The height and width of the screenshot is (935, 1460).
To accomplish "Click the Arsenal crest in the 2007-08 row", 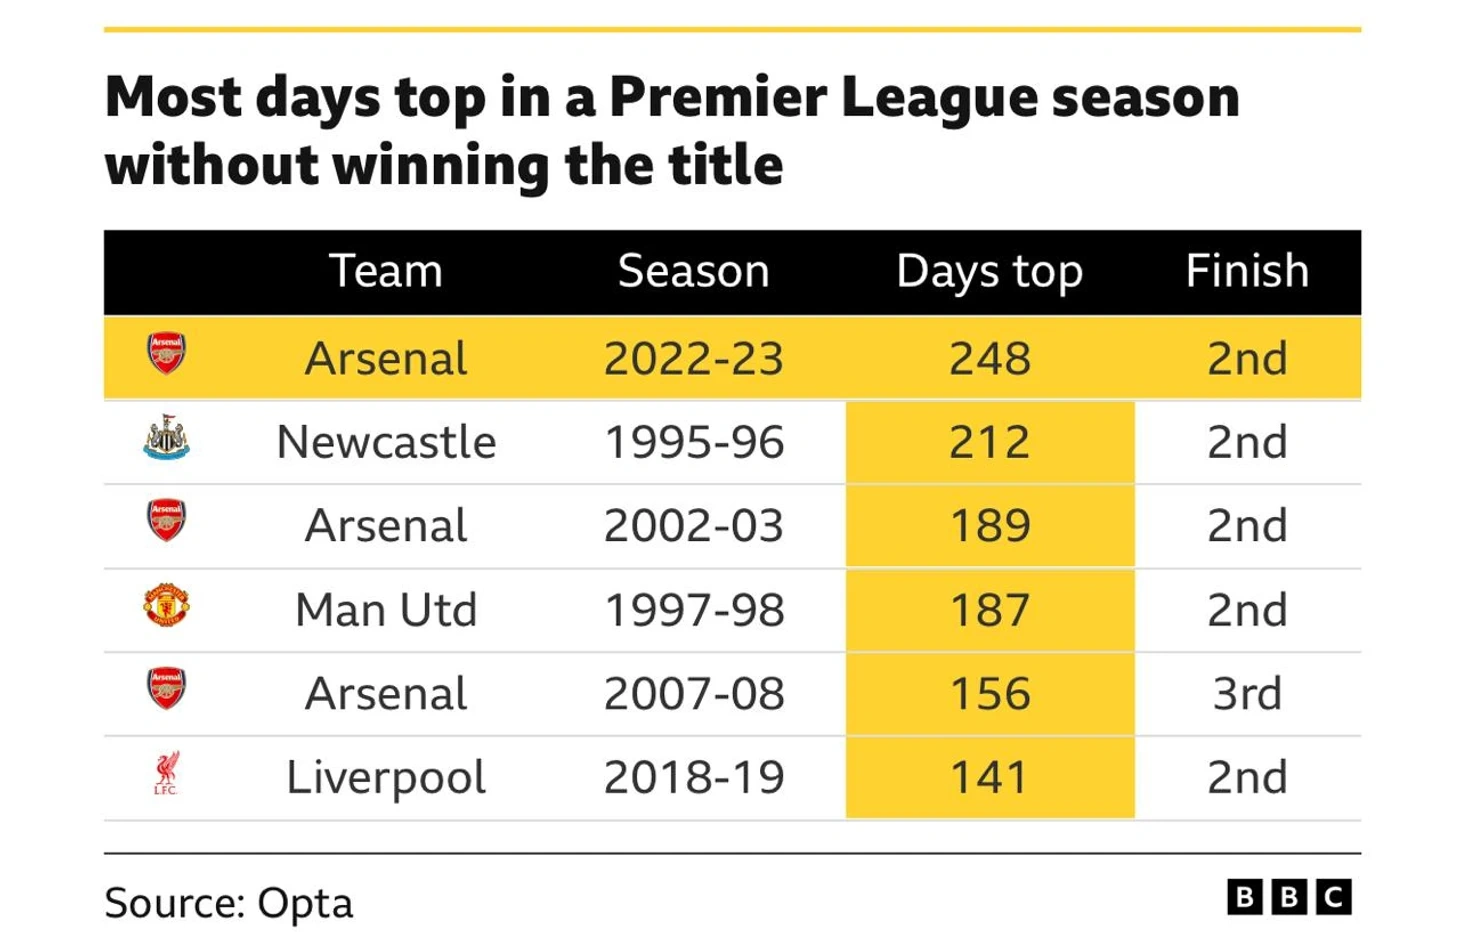I will tap(166, 689).
